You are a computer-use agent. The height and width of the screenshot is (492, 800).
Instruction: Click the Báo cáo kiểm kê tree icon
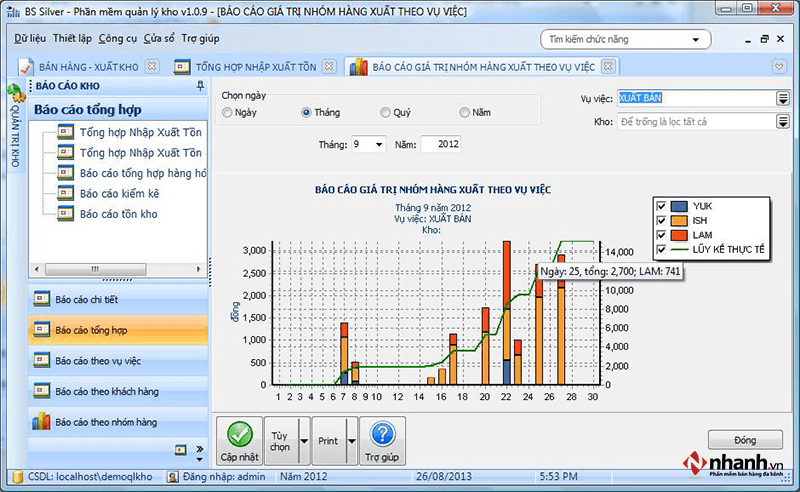[66, 193]
